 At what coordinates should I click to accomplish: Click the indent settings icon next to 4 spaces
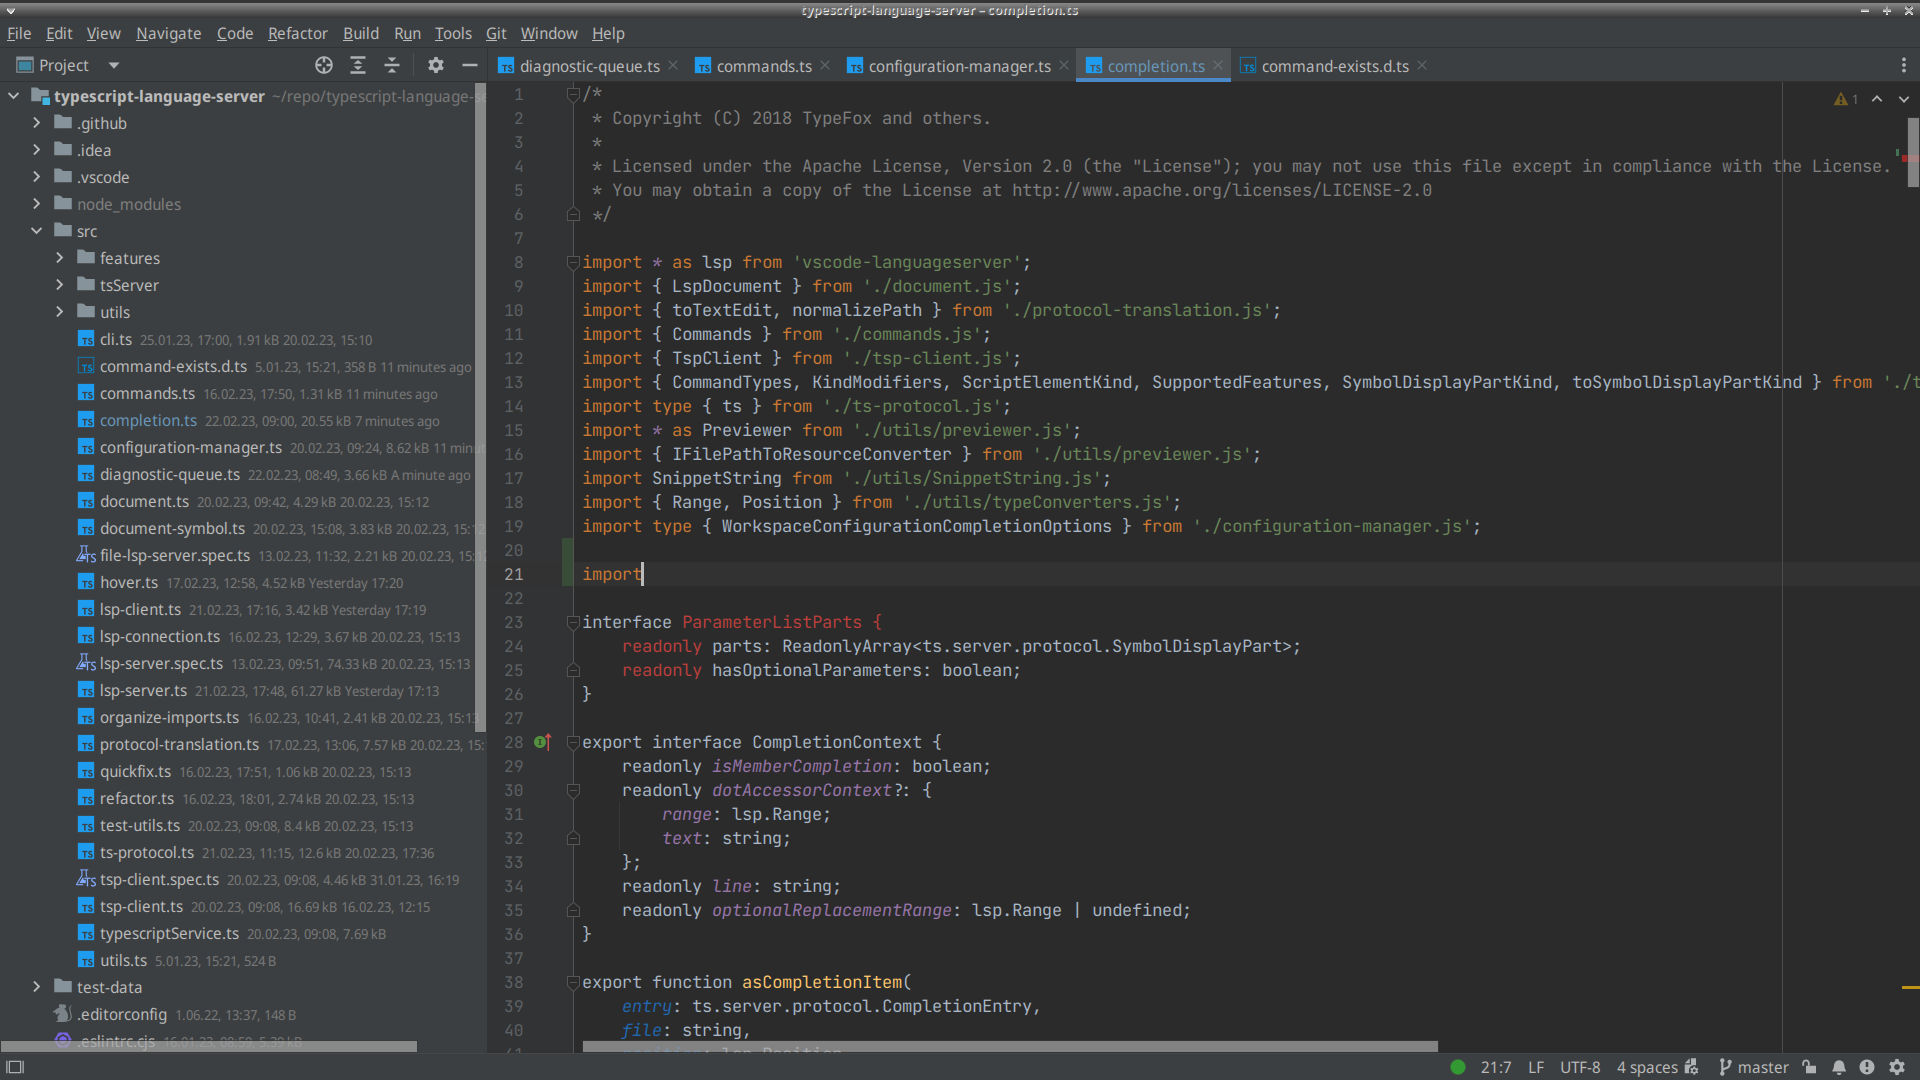pyautogui.click(x=1691, y=1067)
